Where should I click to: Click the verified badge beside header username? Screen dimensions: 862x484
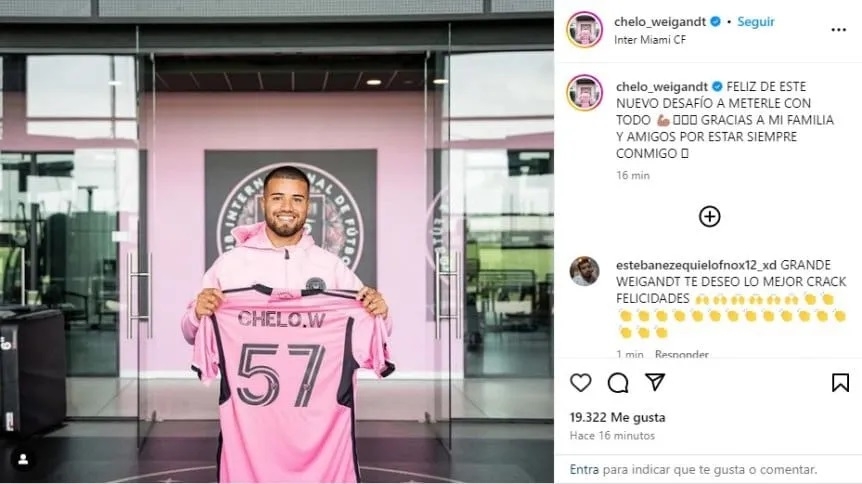click(x=715, y=21)
